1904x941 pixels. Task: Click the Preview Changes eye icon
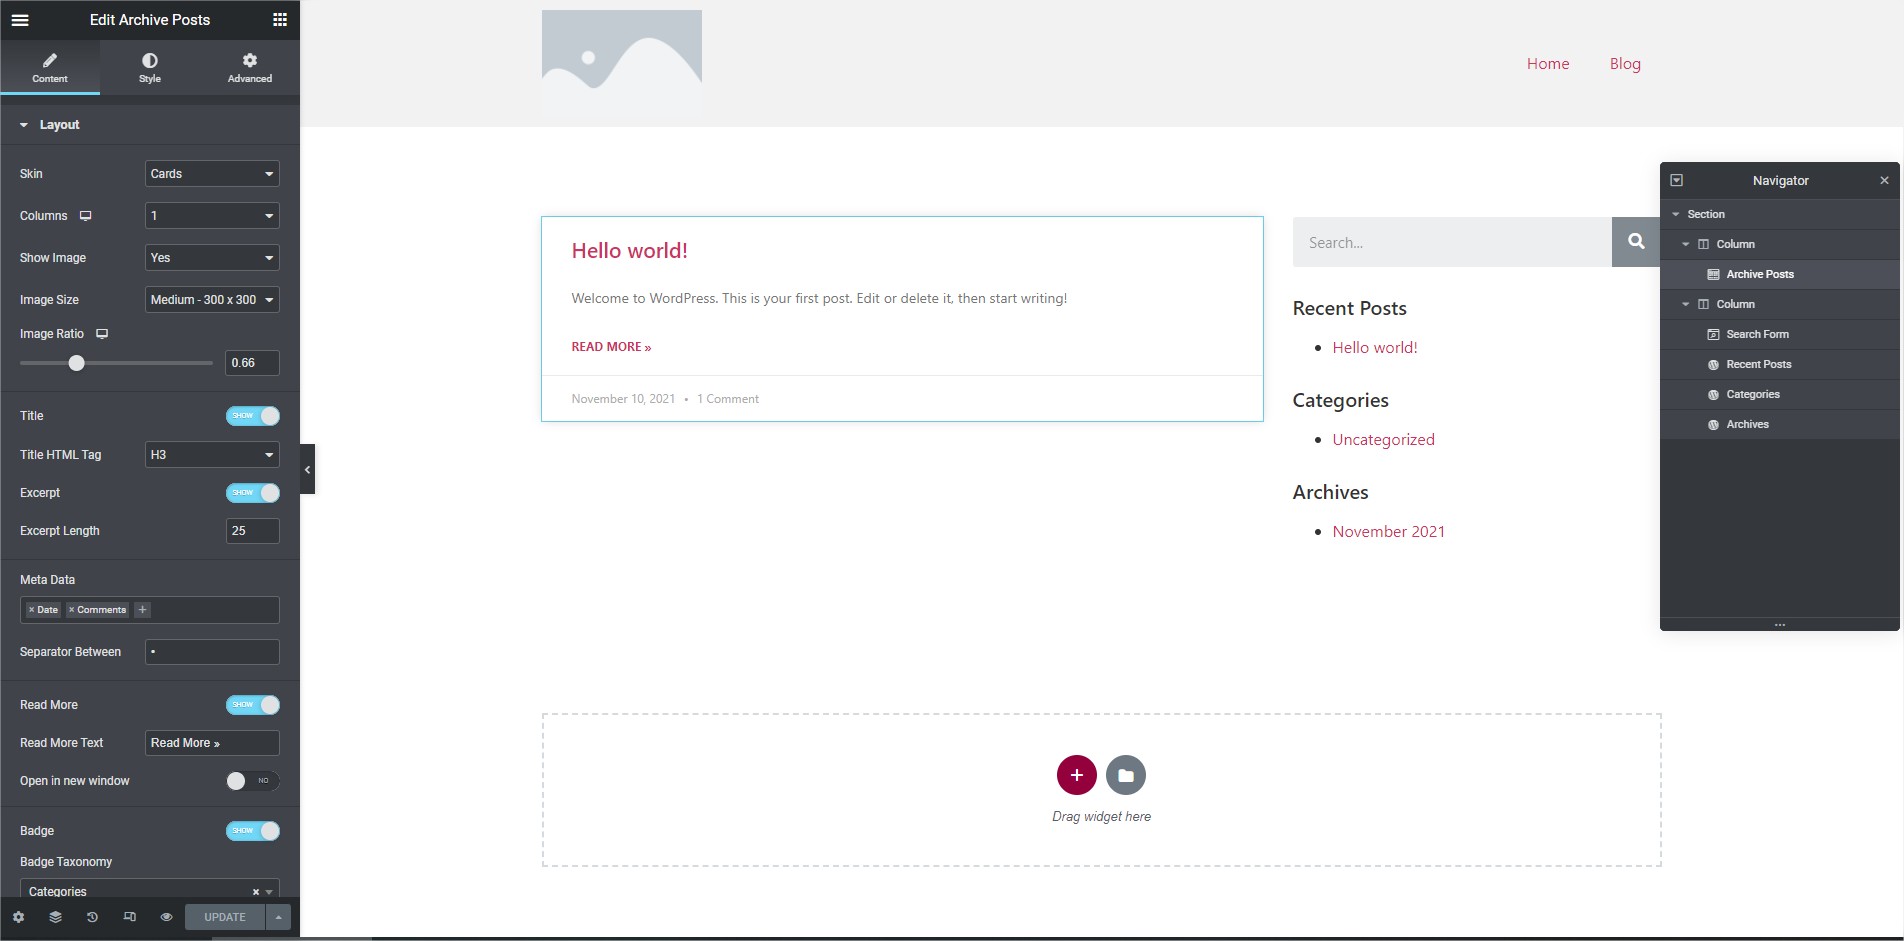pyautogui.click(x=166, y=917)
